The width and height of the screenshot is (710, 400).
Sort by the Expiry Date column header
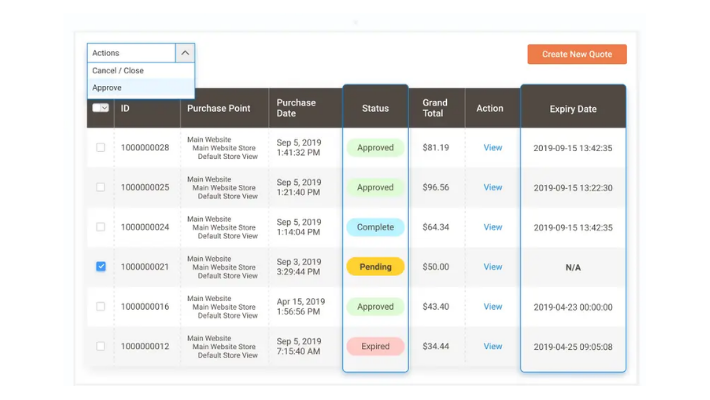[573, 109]
